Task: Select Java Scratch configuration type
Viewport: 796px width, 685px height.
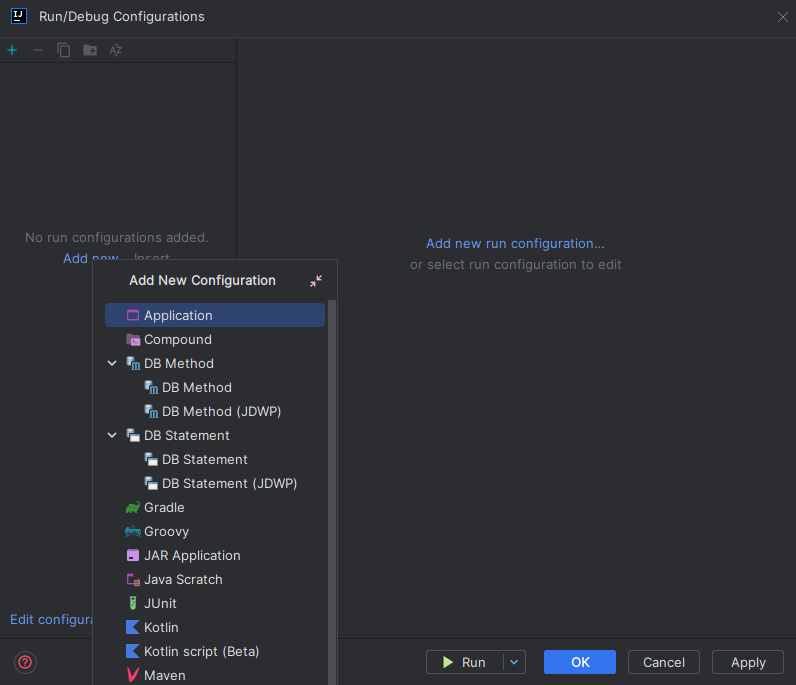Action: (215, 579)
